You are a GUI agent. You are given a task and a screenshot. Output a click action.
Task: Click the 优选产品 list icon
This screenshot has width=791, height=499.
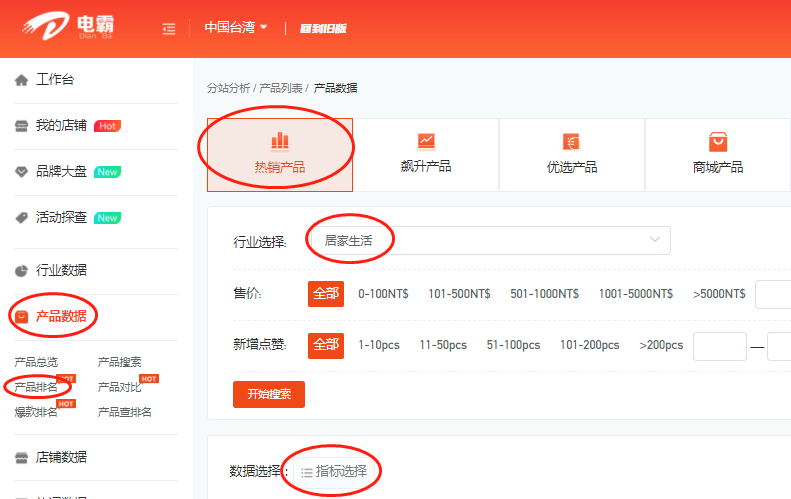(x=572, y=141)
